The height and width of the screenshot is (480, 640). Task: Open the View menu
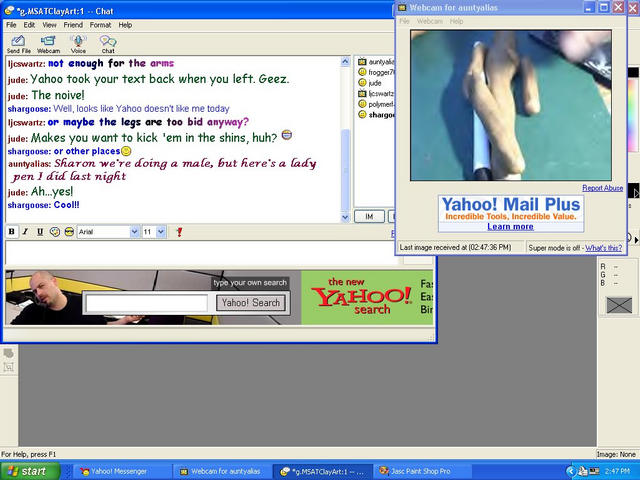coord(49,25)
